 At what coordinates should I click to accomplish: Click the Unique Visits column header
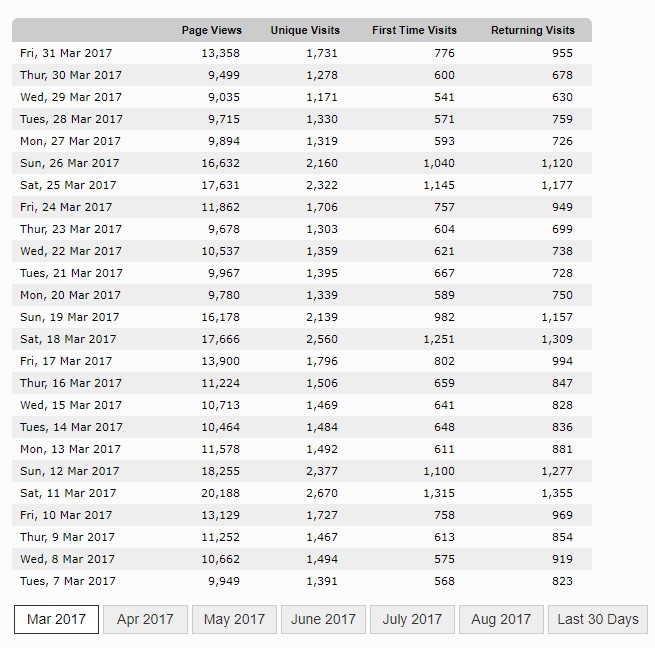(x=305, y=30)
